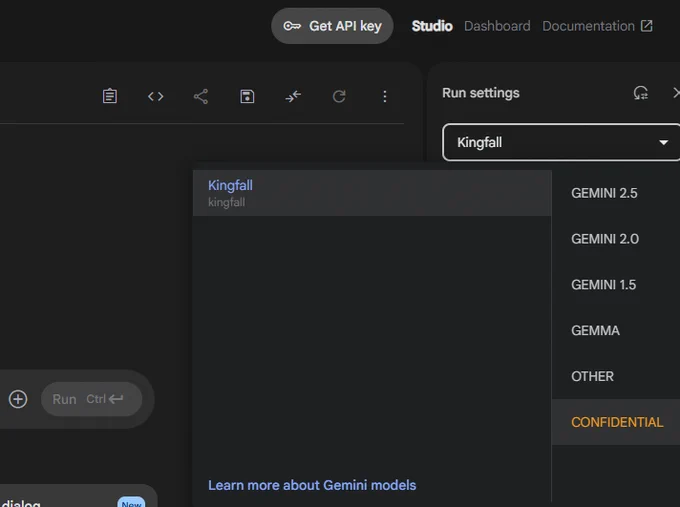
Task: Click the Run button
Action: 92,399
